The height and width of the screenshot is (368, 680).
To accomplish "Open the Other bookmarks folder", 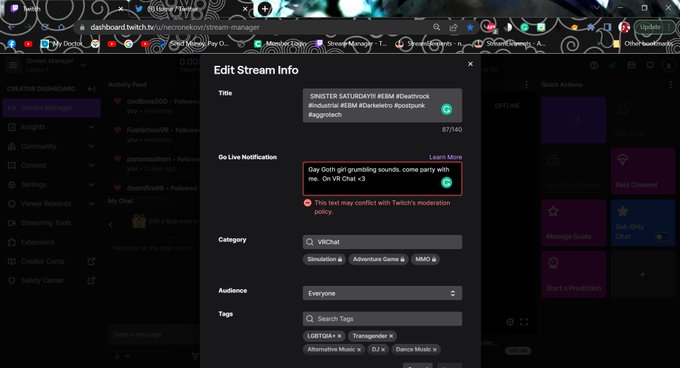I will click(x=643, y=44).
